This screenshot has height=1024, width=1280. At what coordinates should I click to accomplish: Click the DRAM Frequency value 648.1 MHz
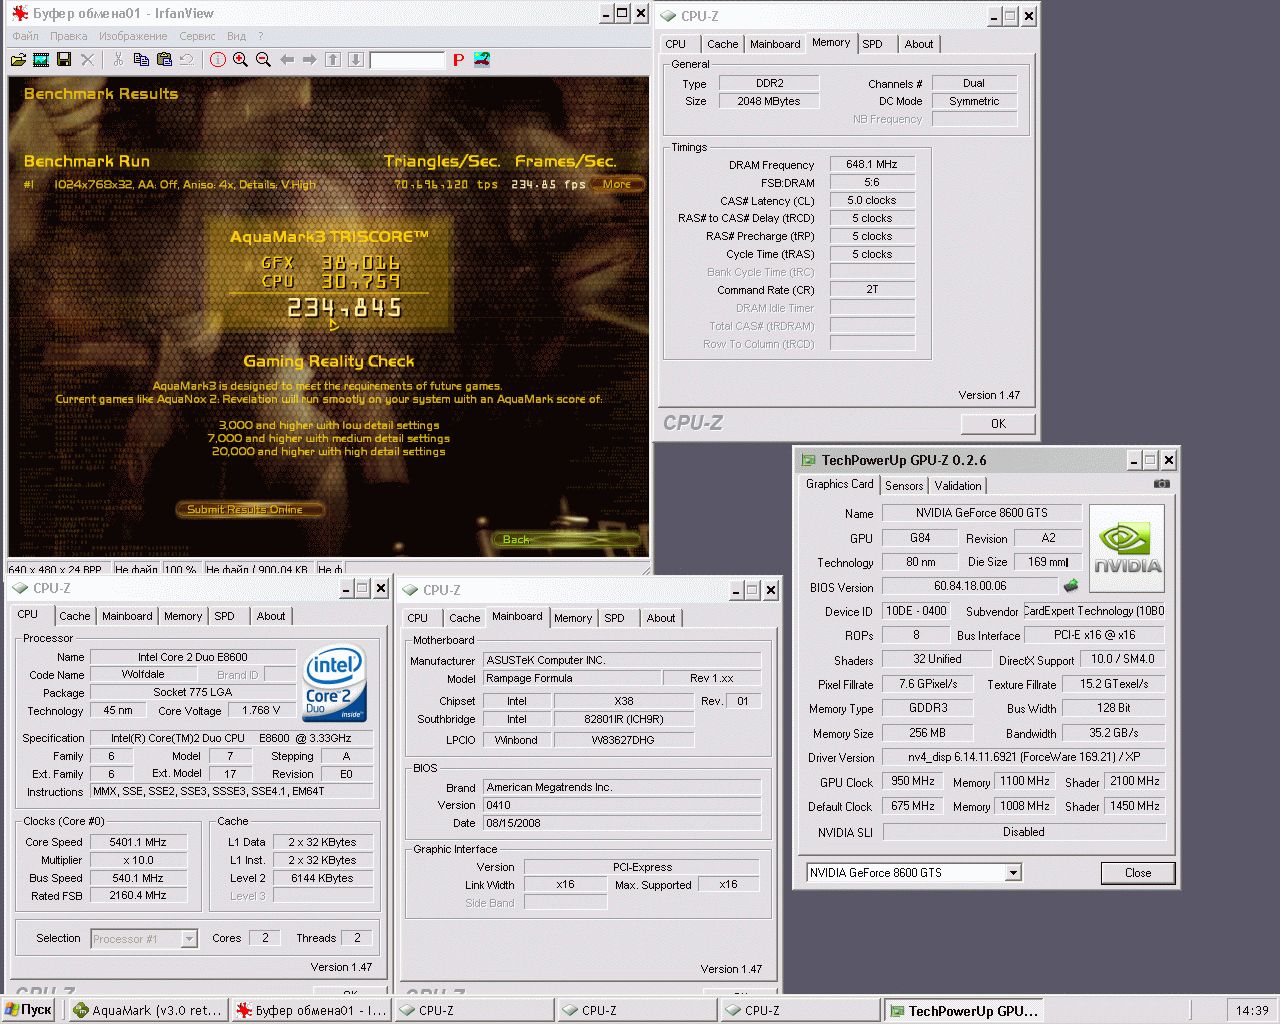(x=872, y=164)
